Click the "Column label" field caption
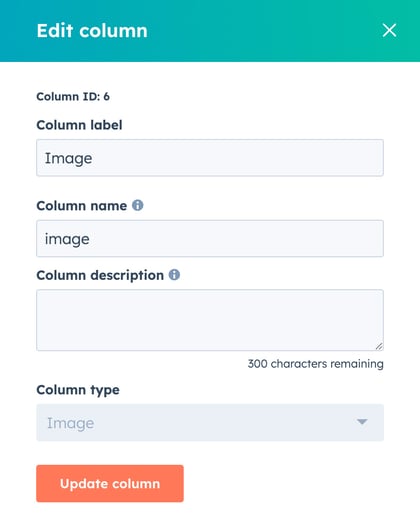This screenshot has width=420, height=523. point(79,125)
